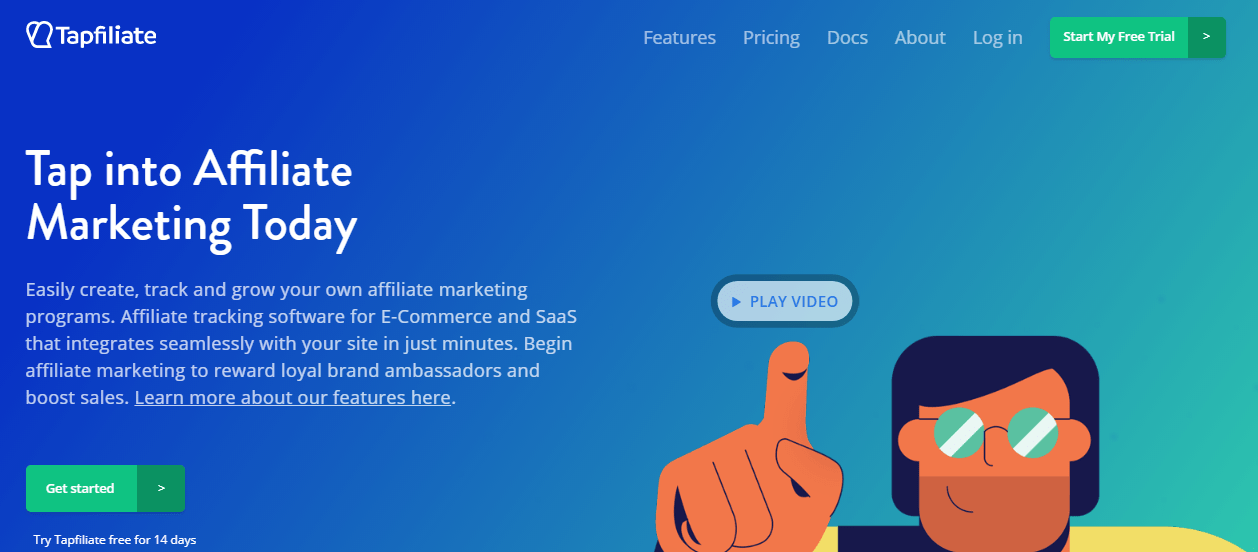The width and height of the screenshot is (1258, 552).
Task: Open the Docs navigation link
Action: pos(847,38)
